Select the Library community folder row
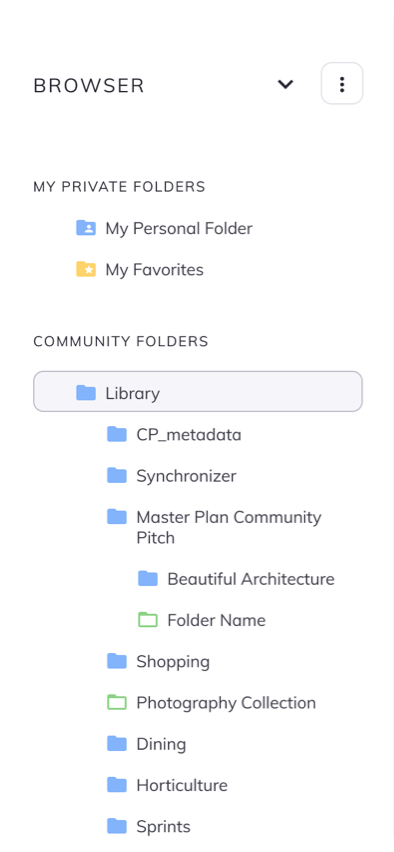This screenshot has width=394, height=852. (198, 391)
